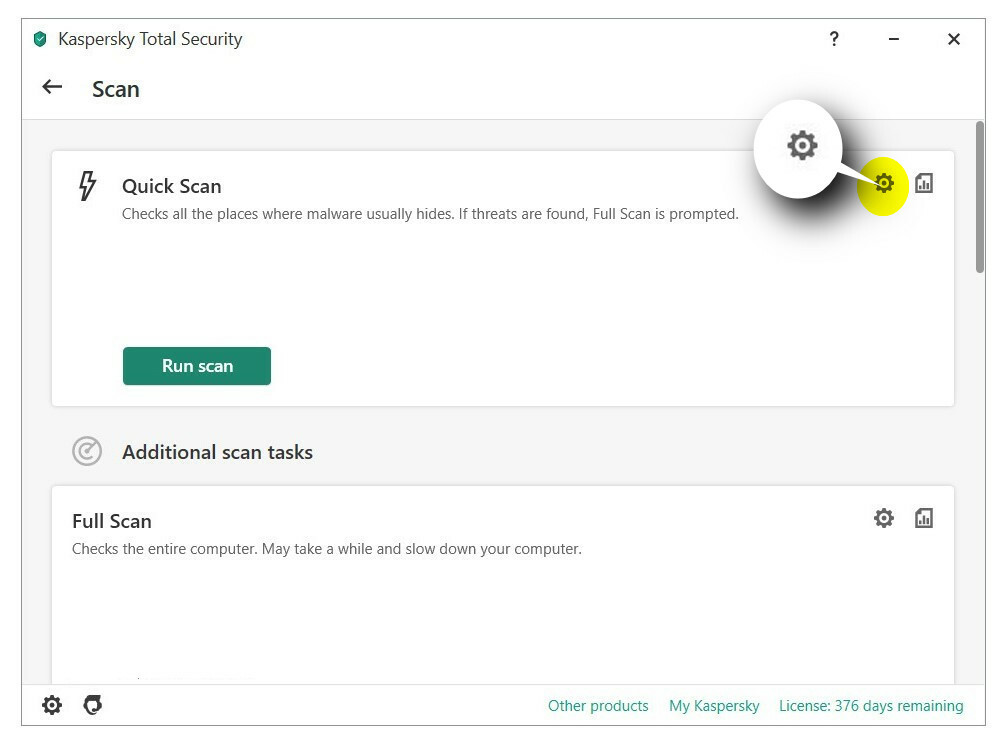Click the Scan page title
The width and height of the screenshot is (998, 744).
pos(116,89)
